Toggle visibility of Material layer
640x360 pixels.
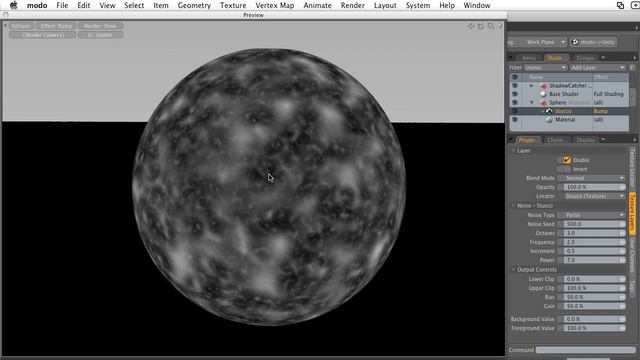pos(515,120)
